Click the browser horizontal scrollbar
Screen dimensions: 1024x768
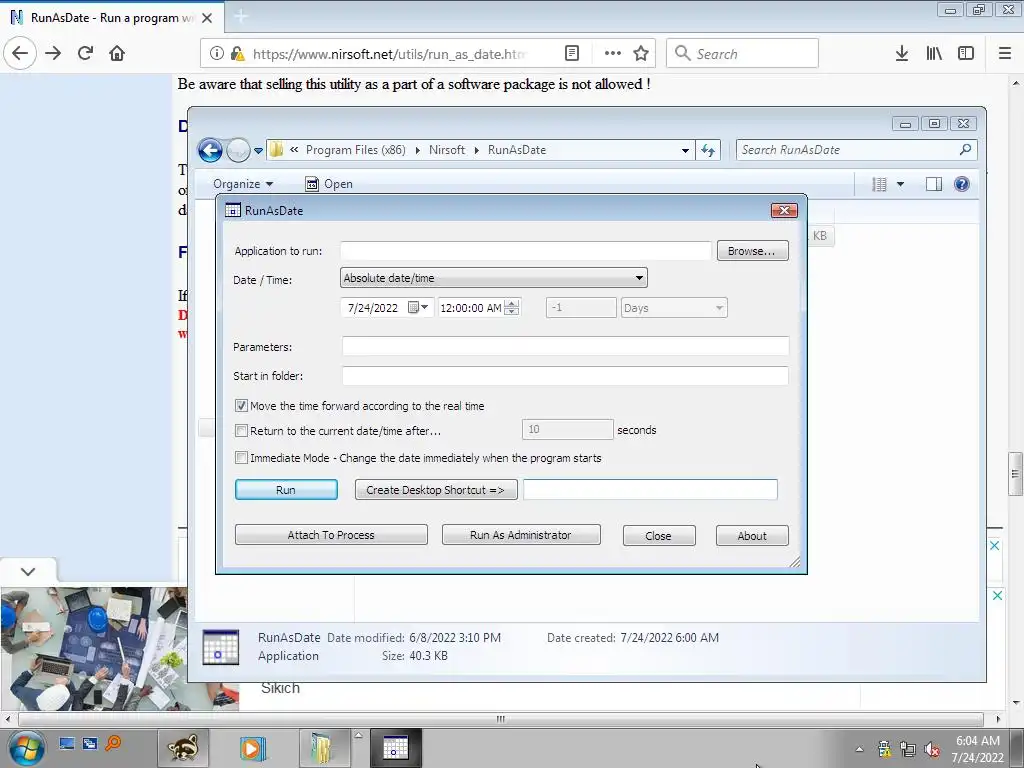tap(500, 719)
